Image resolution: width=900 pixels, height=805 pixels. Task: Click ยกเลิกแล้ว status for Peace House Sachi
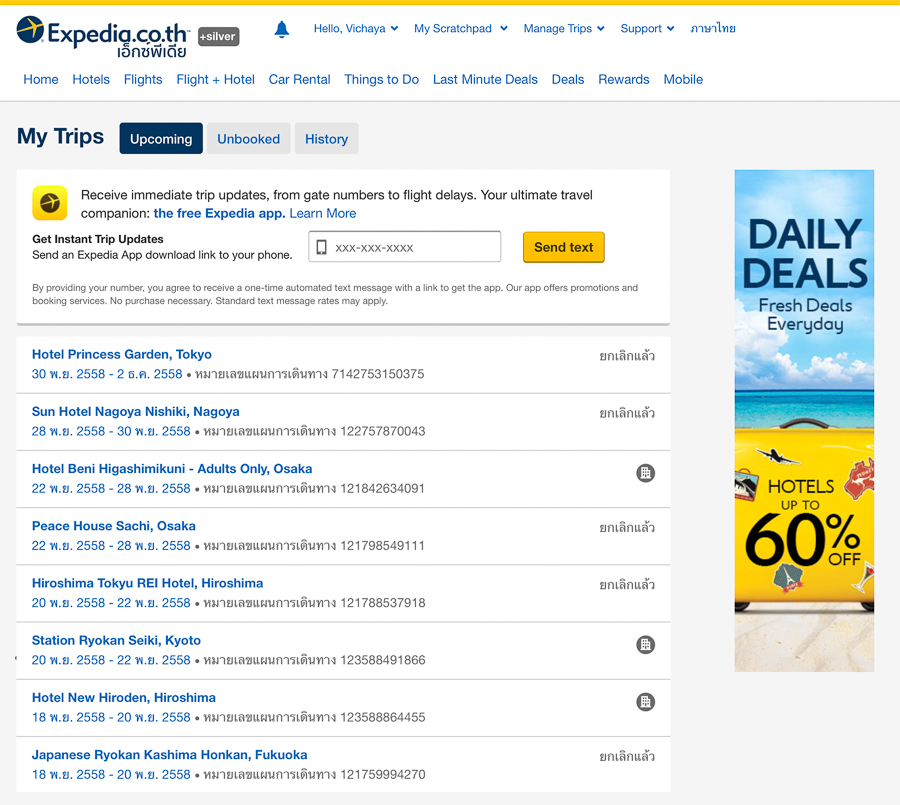pyautogui.click(x=627, y=527)
